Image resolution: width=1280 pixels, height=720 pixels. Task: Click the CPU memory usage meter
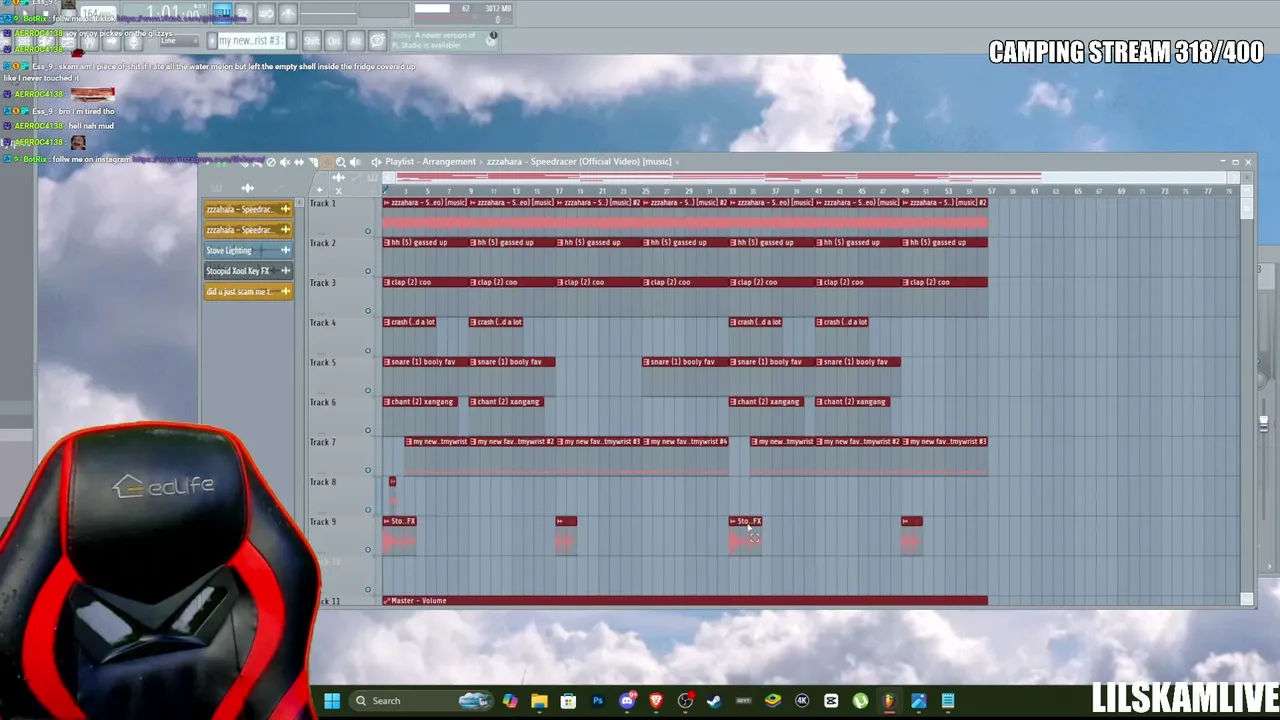[x=463, y=13]
